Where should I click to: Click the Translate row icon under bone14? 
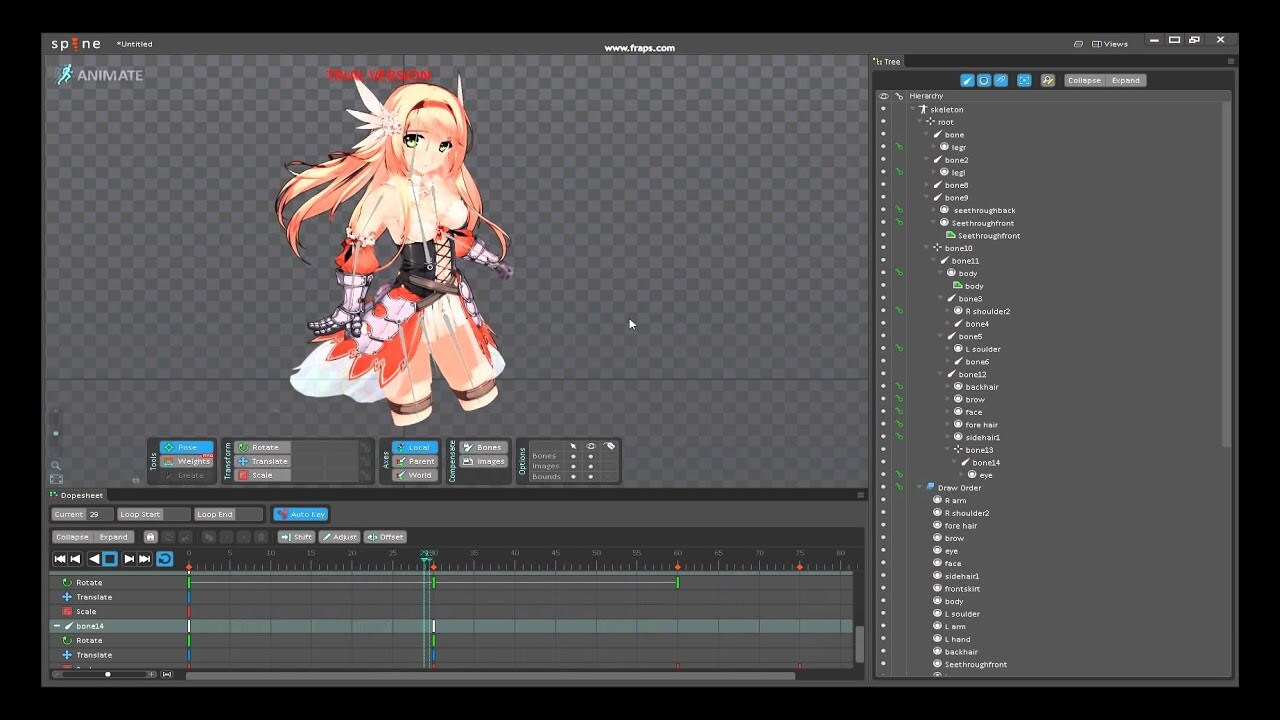[x=67, y=655]
